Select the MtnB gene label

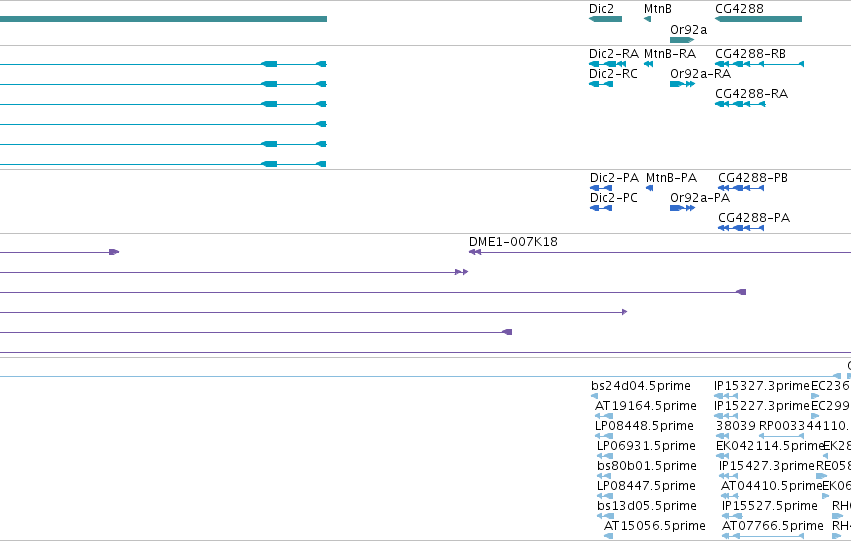[658, 9]
